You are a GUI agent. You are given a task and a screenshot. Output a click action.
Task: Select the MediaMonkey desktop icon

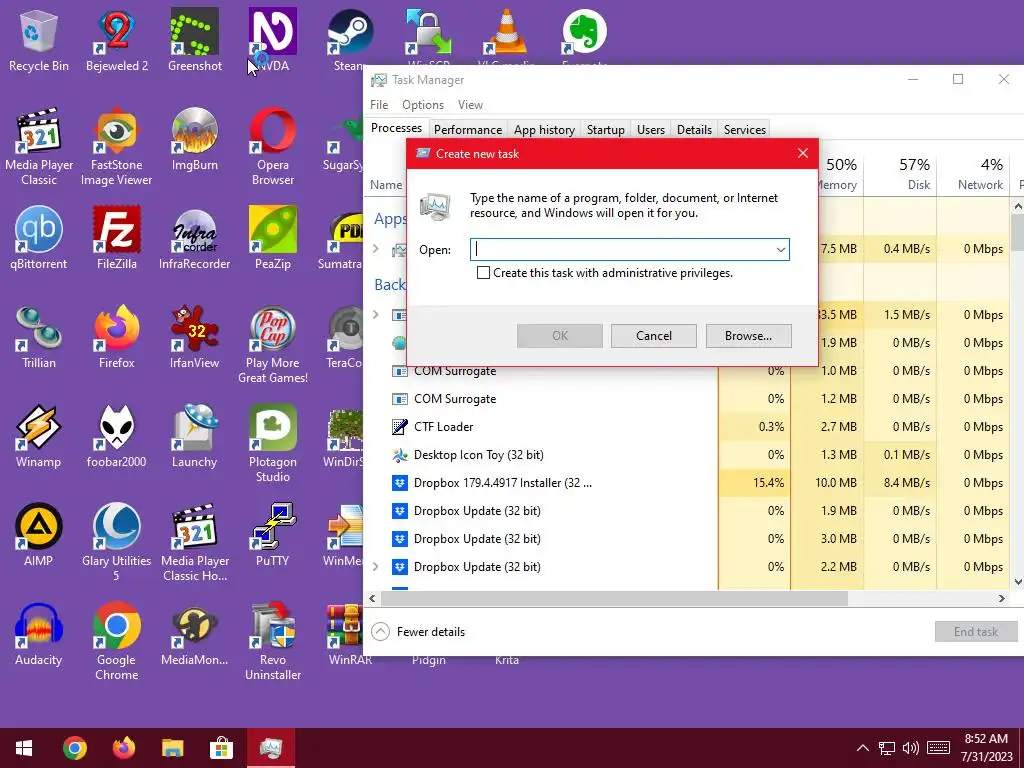pyautogui.click(x=195, y=634)
